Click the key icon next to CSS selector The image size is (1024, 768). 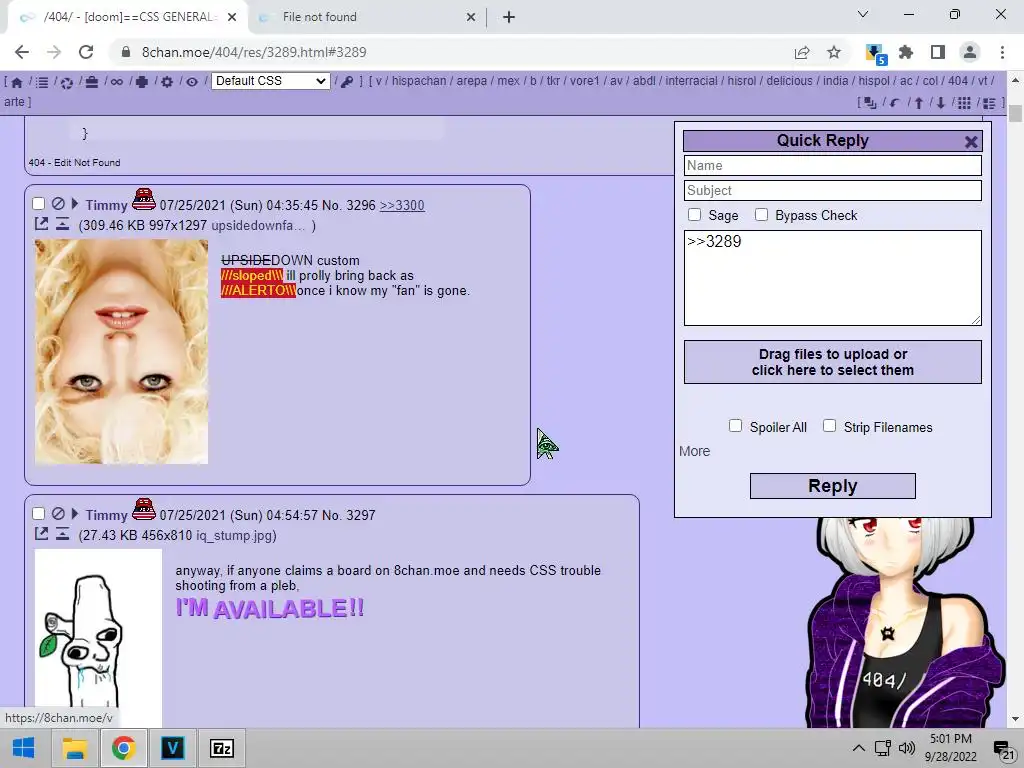(x=347, y=82)
